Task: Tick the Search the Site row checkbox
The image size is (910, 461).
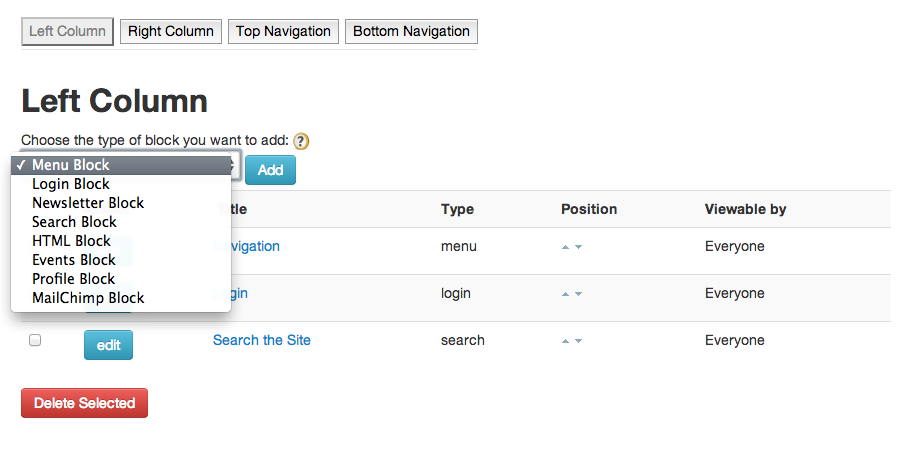Action: point(35,340)
